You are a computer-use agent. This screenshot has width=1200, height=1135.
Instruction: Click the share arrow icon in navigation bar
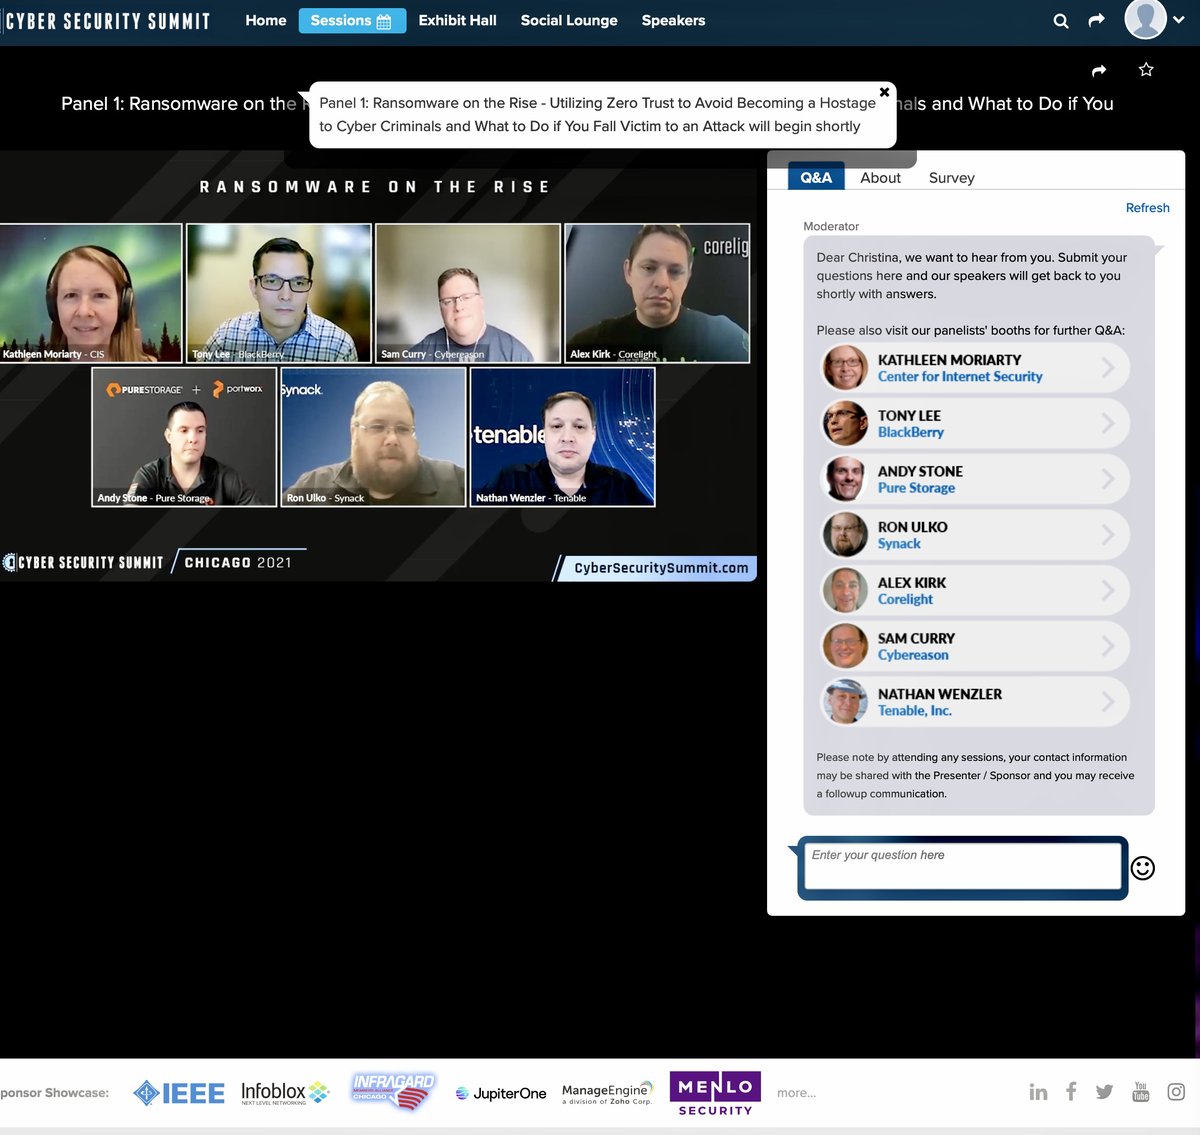(1097, 20)
